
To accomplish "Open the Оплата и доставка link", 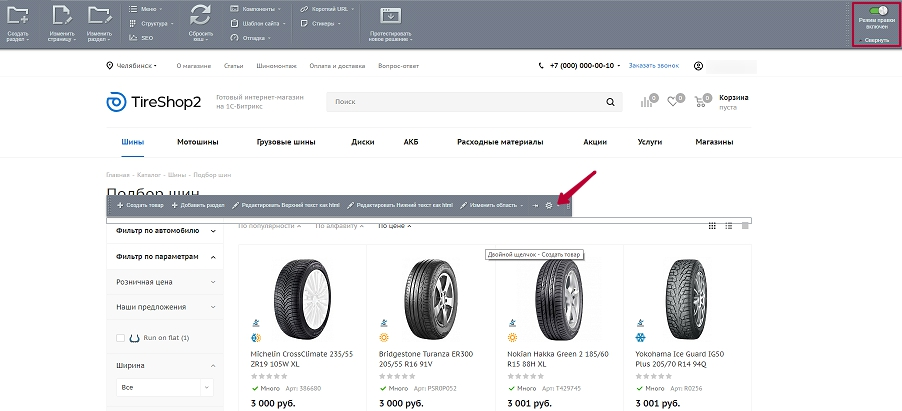I will 337,66.
